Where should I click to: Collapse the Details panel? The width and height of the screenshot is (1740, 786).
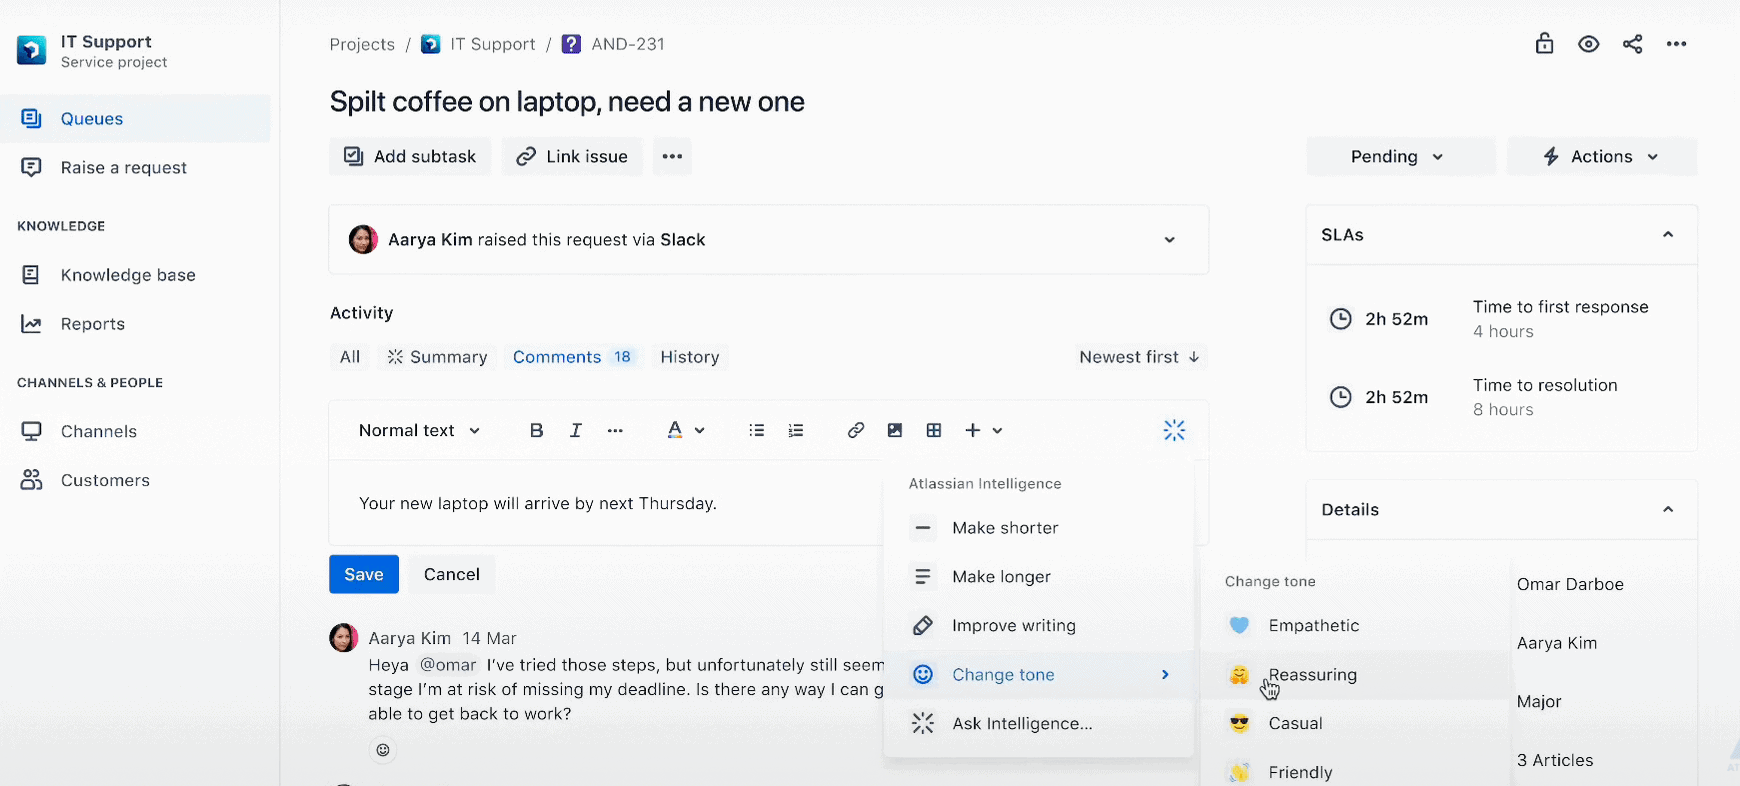click(x=1668, y=510)
